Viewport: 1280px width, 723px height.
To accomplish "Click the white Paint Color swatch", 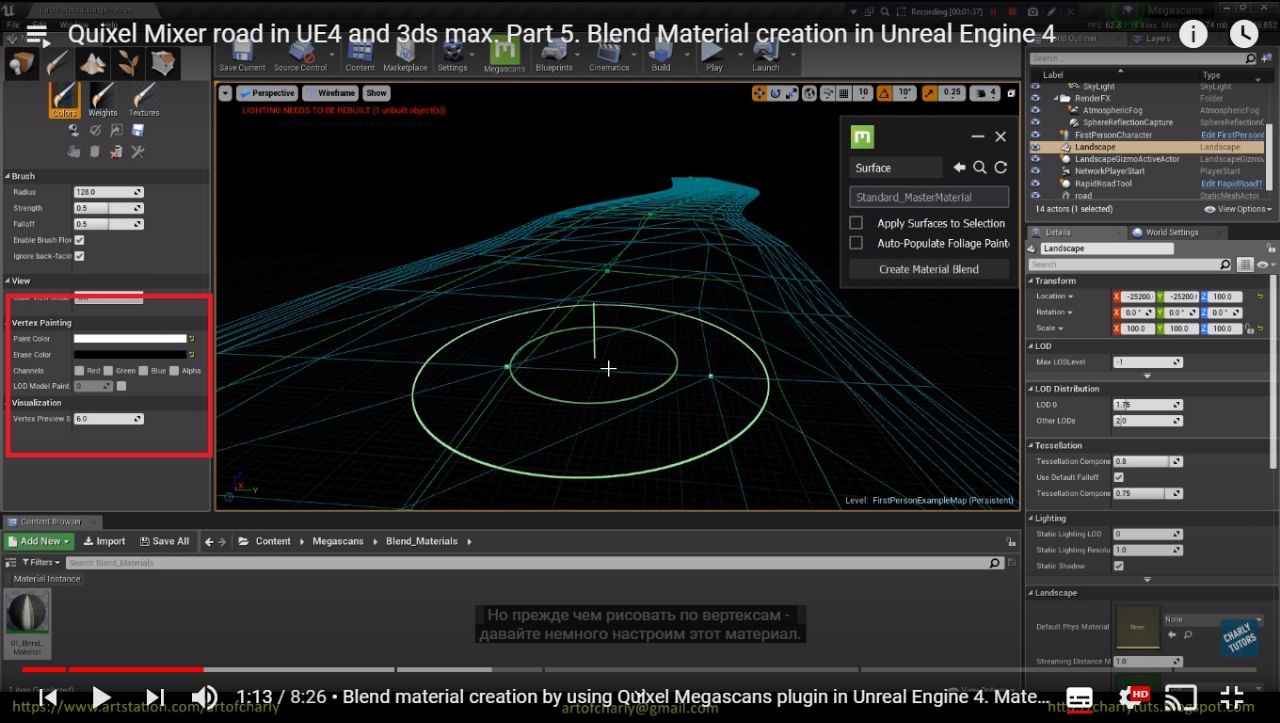I will coord(130,339).
